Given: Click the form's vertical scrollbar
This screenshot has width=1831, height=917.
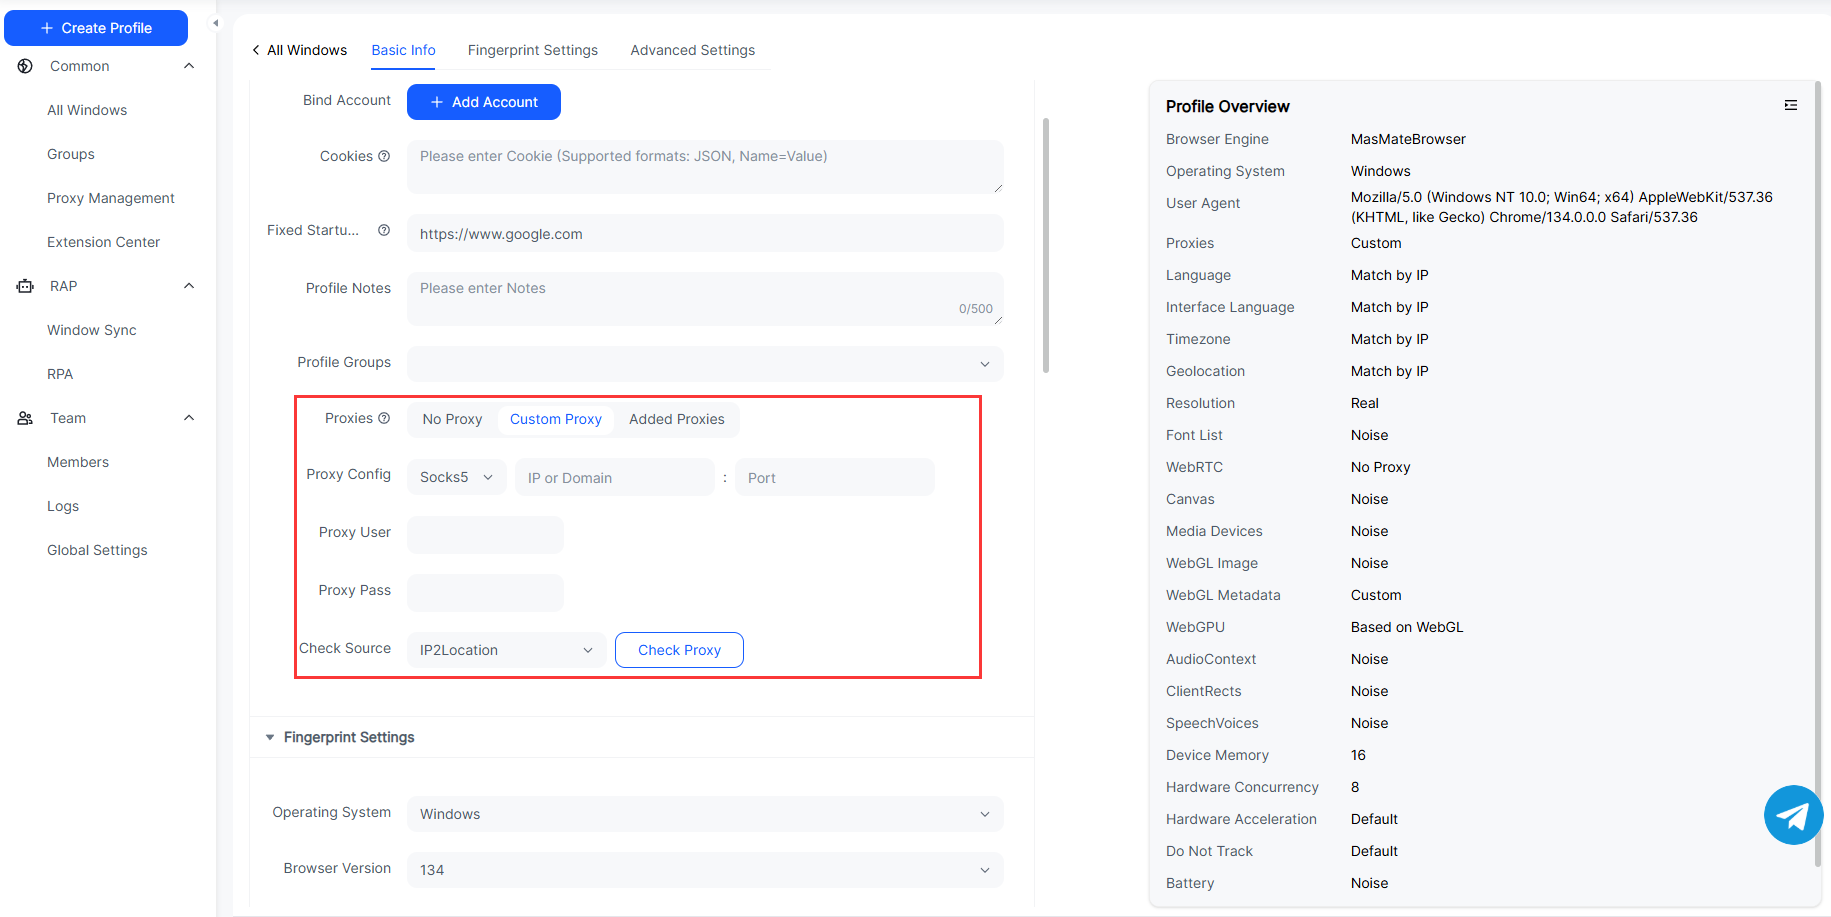Looking at the screenshot, I should point(1046,245).
